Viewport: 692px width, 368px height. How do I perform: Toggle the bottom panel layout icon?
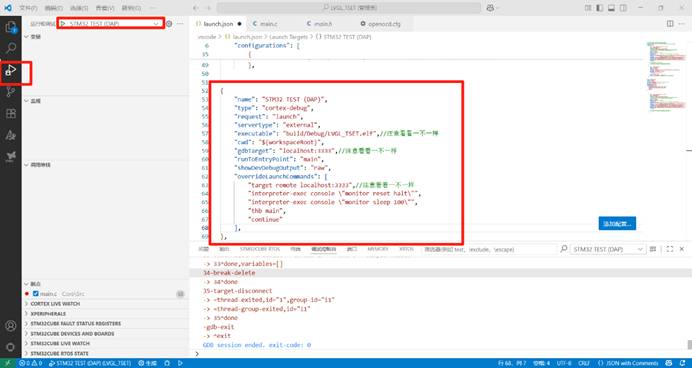611,8
